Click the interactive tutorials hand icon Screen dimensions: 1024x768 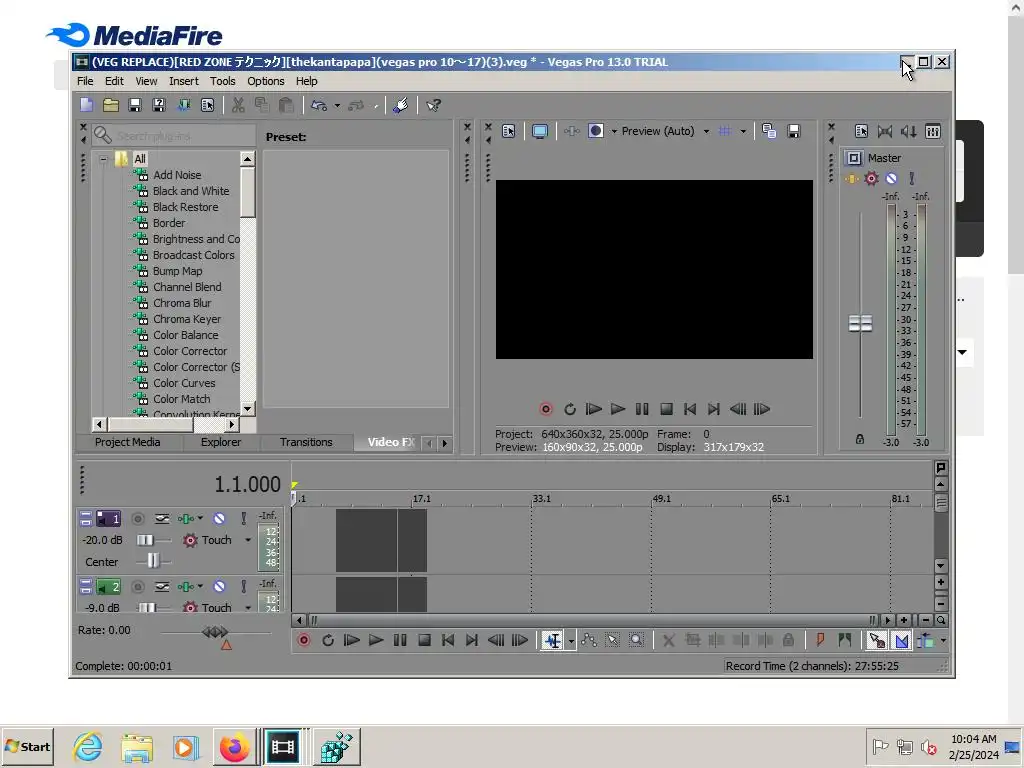pos(401,105)
